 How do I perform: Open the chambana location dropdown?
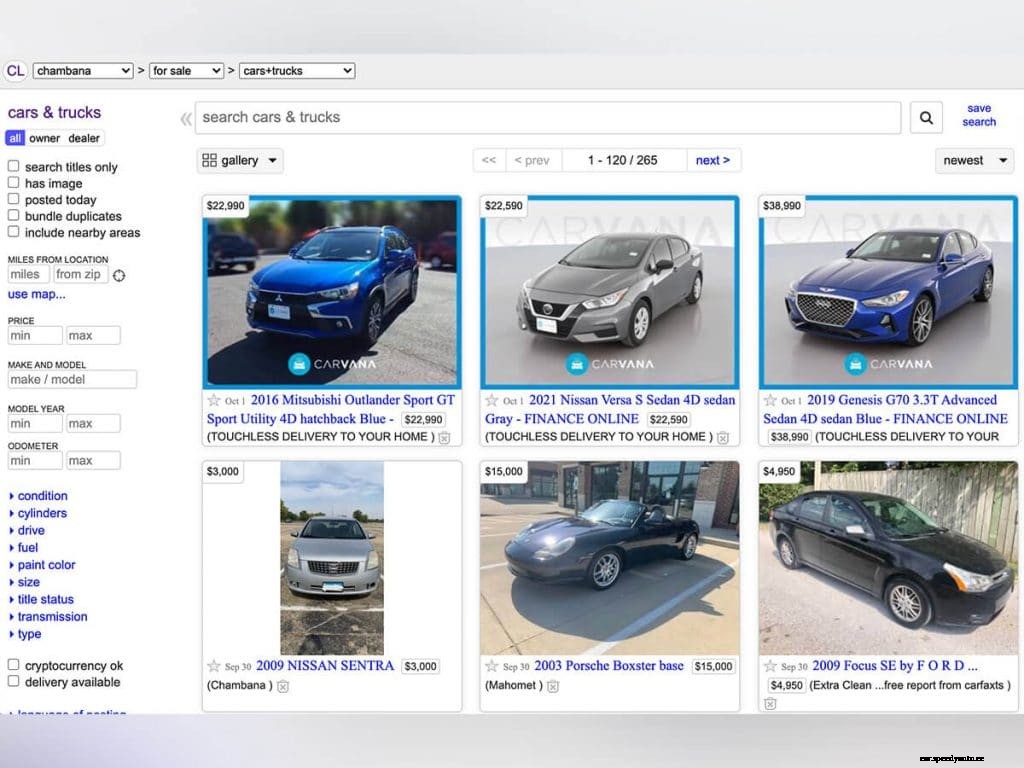(82, 71)
